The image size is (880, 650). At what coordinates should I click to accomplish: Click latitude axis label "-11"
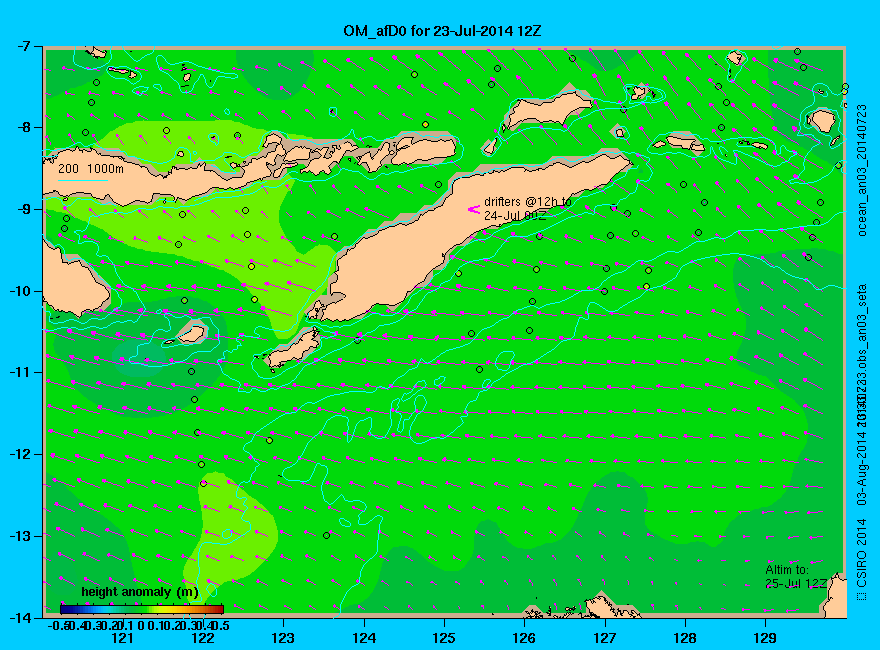coord(19,372)
